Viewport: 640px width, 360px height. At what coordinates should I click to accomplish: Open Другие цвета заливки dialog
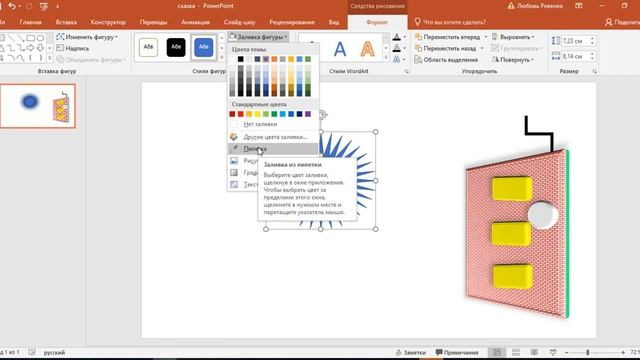(x=273, y=137)
